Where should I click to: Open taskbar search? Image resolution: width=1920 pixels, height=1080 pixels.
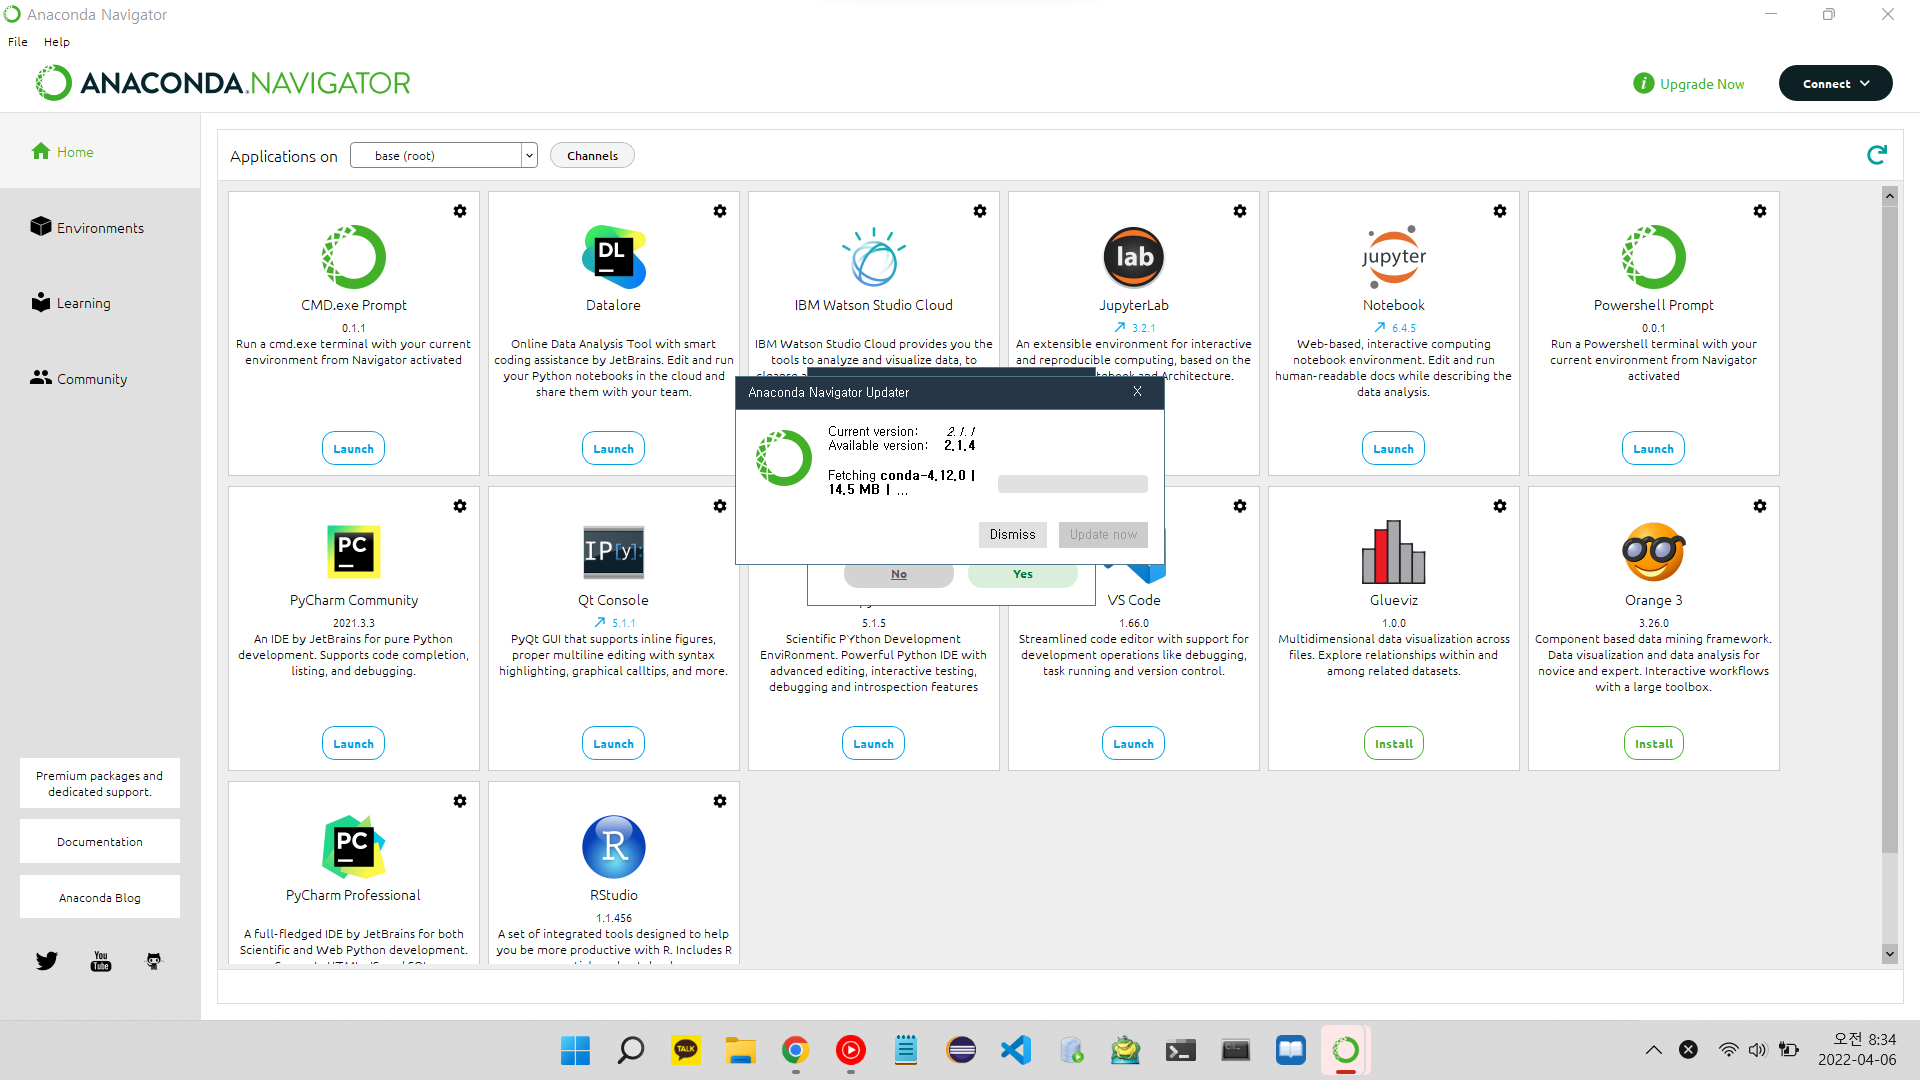pos(631,1050)
